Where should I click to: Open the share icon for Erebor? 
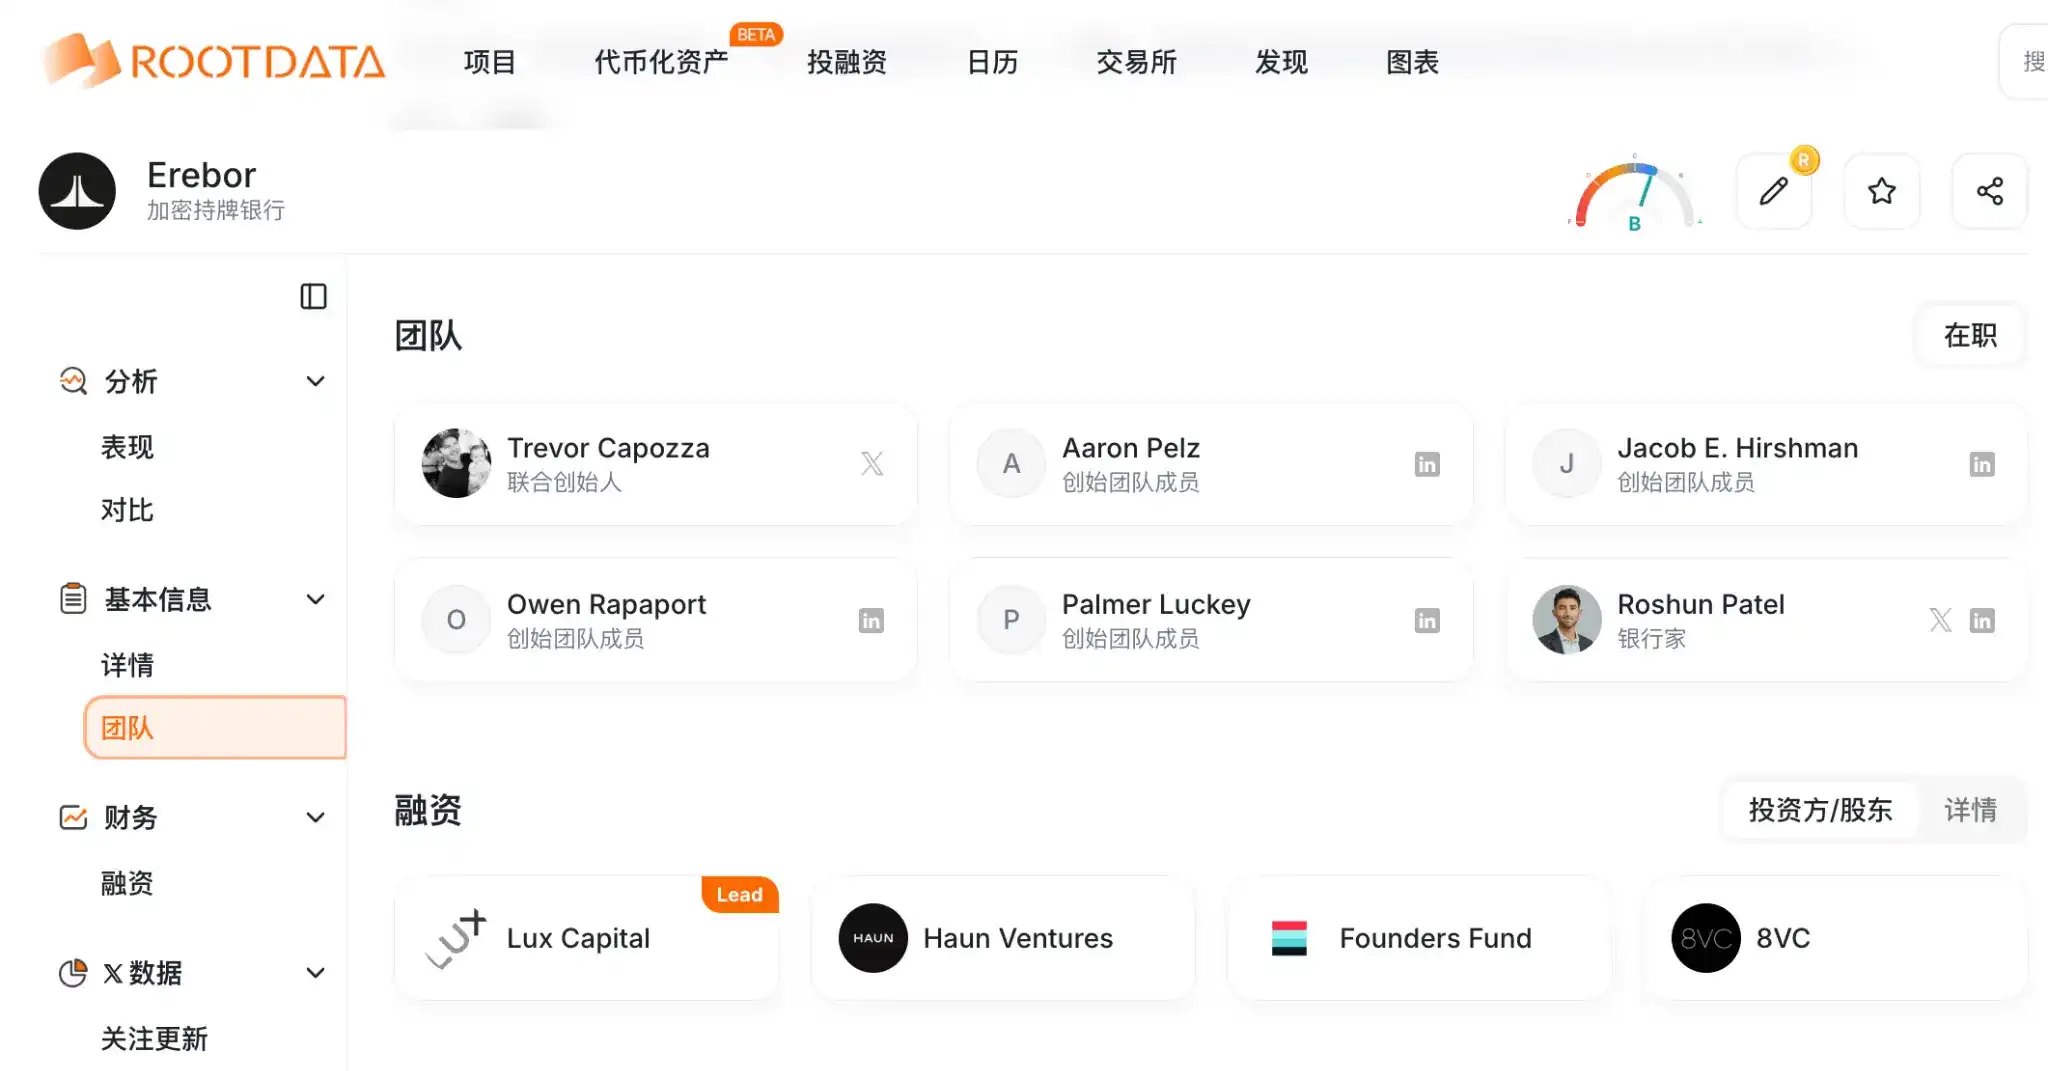1989,191
